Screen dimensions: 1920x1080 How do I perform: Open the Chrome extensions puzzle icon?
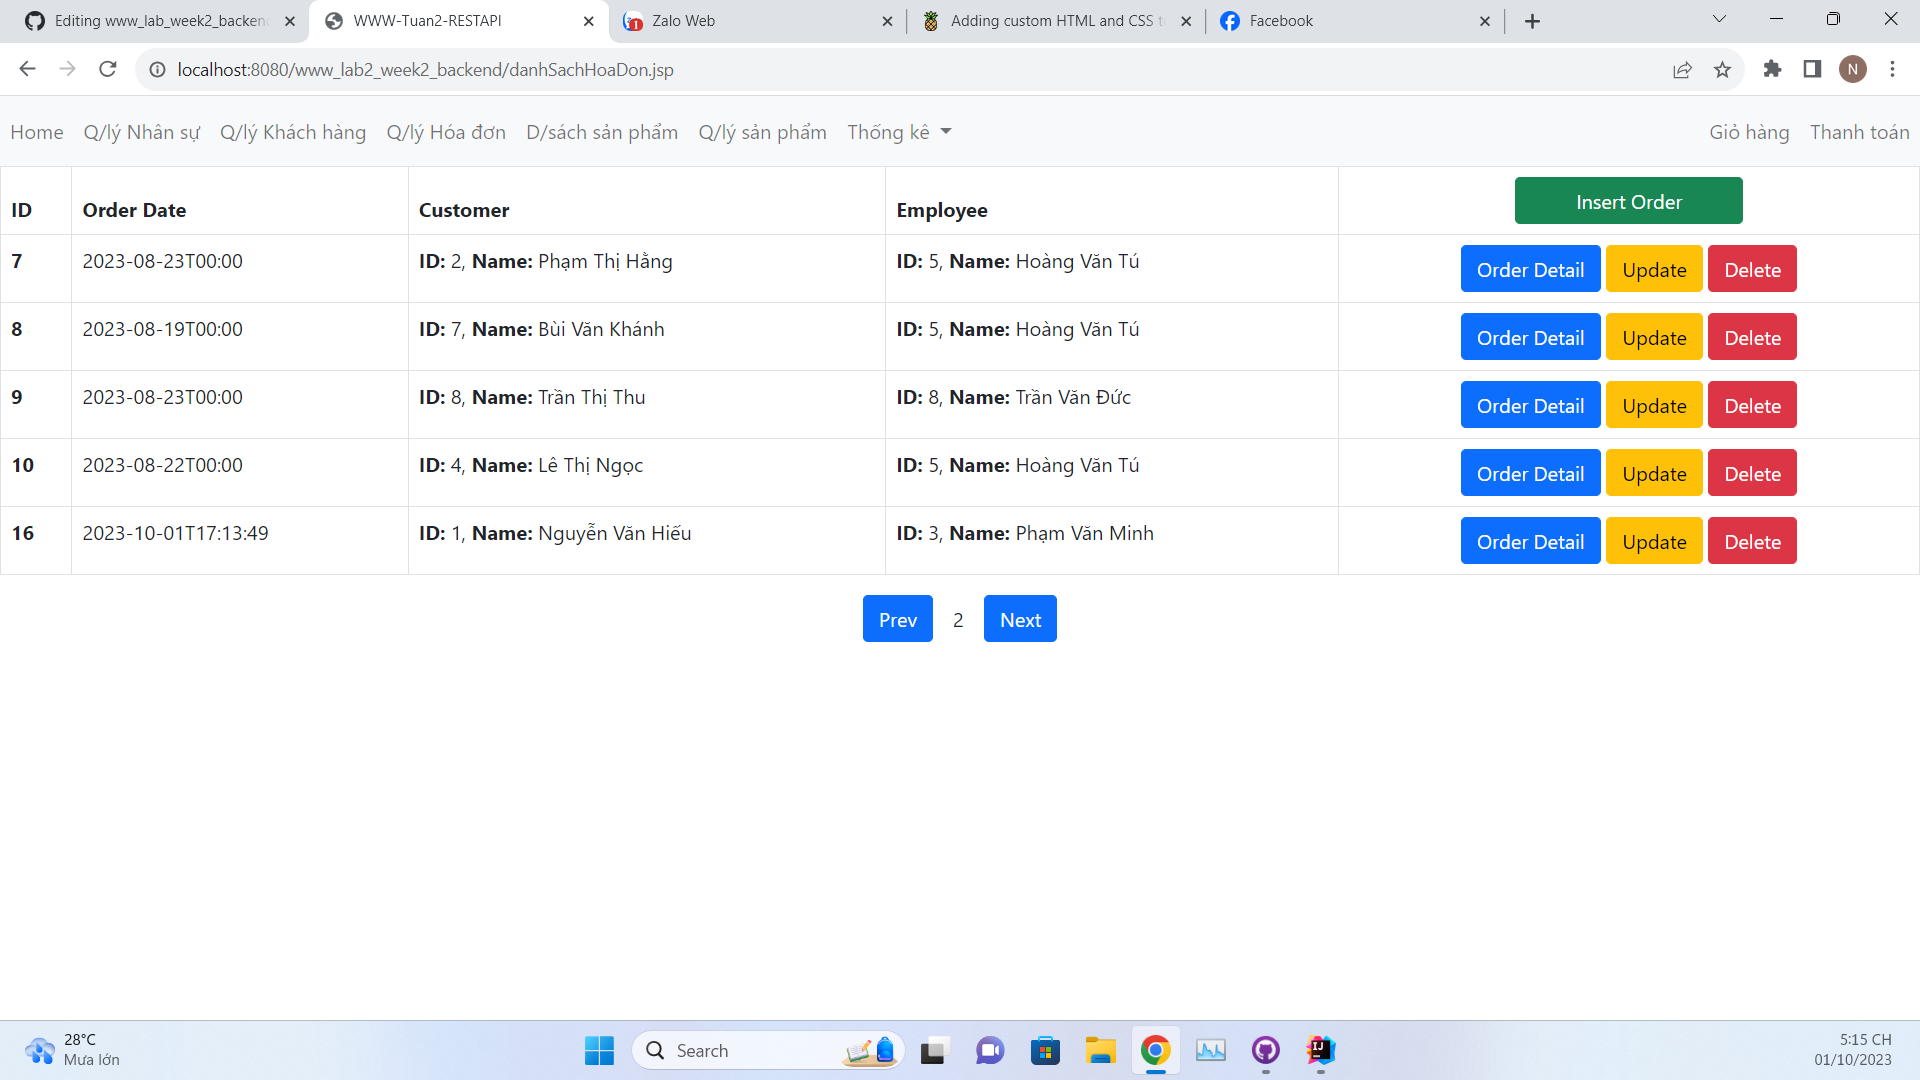click(x=1773, y=69)
